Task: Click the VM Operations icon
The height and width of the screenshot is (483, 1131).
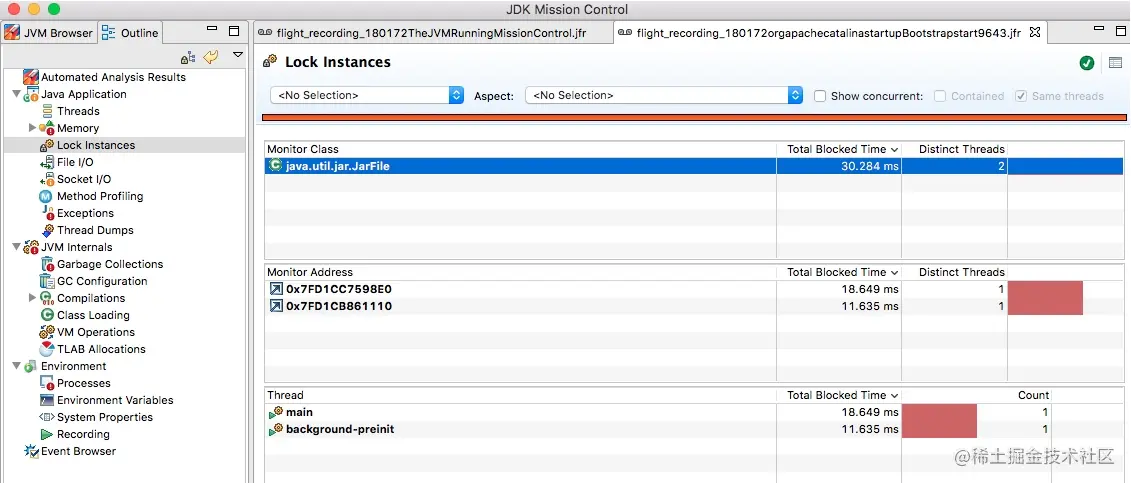Action: (x=47, y=332)
